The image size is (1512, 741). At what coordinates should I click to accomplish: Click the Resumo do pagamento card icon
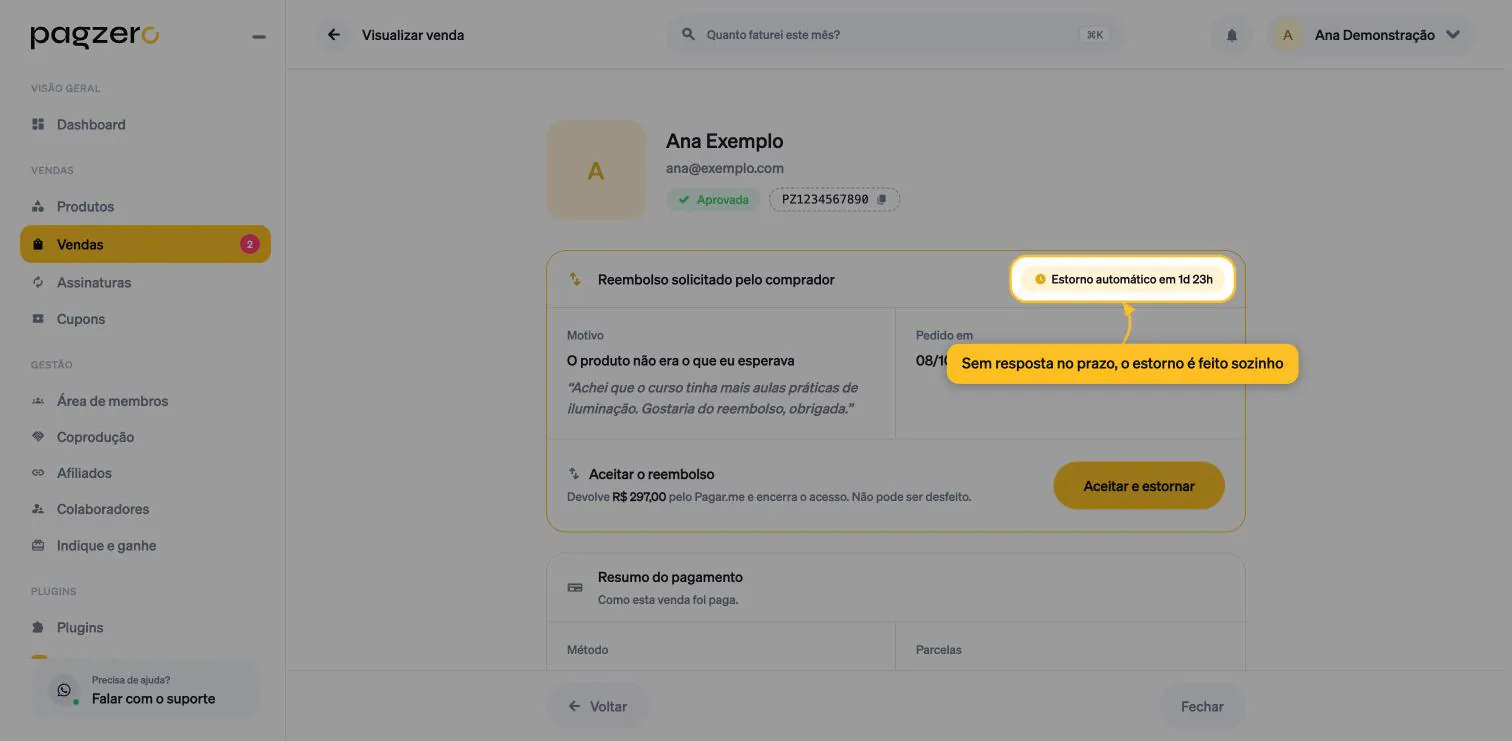[575, 588]
